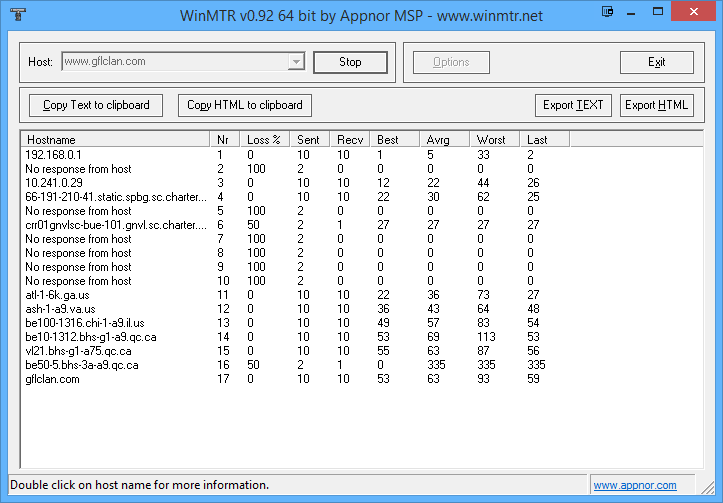
Task: Open the www.appnor.com link
Action: [634, 486]
